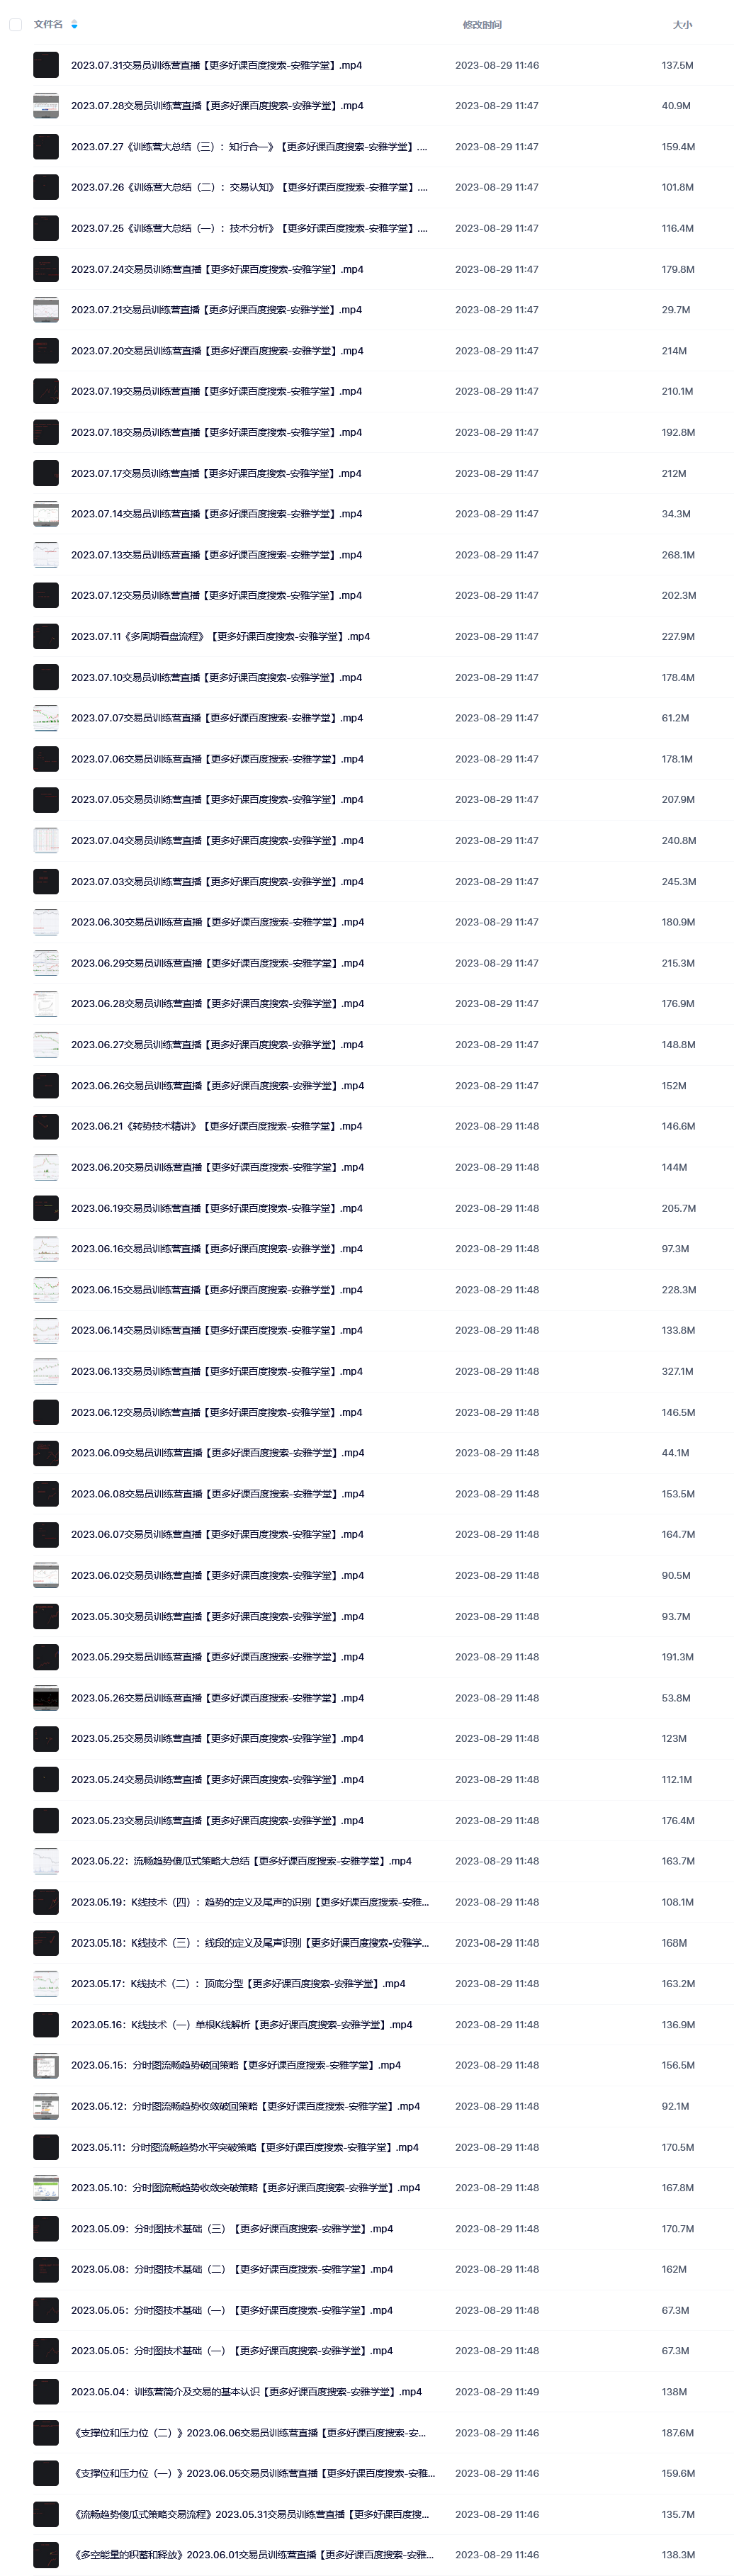734x2576 pixels.
Task: Sort the list by the 文件名 arrow
Action: (x=74, y=25)
